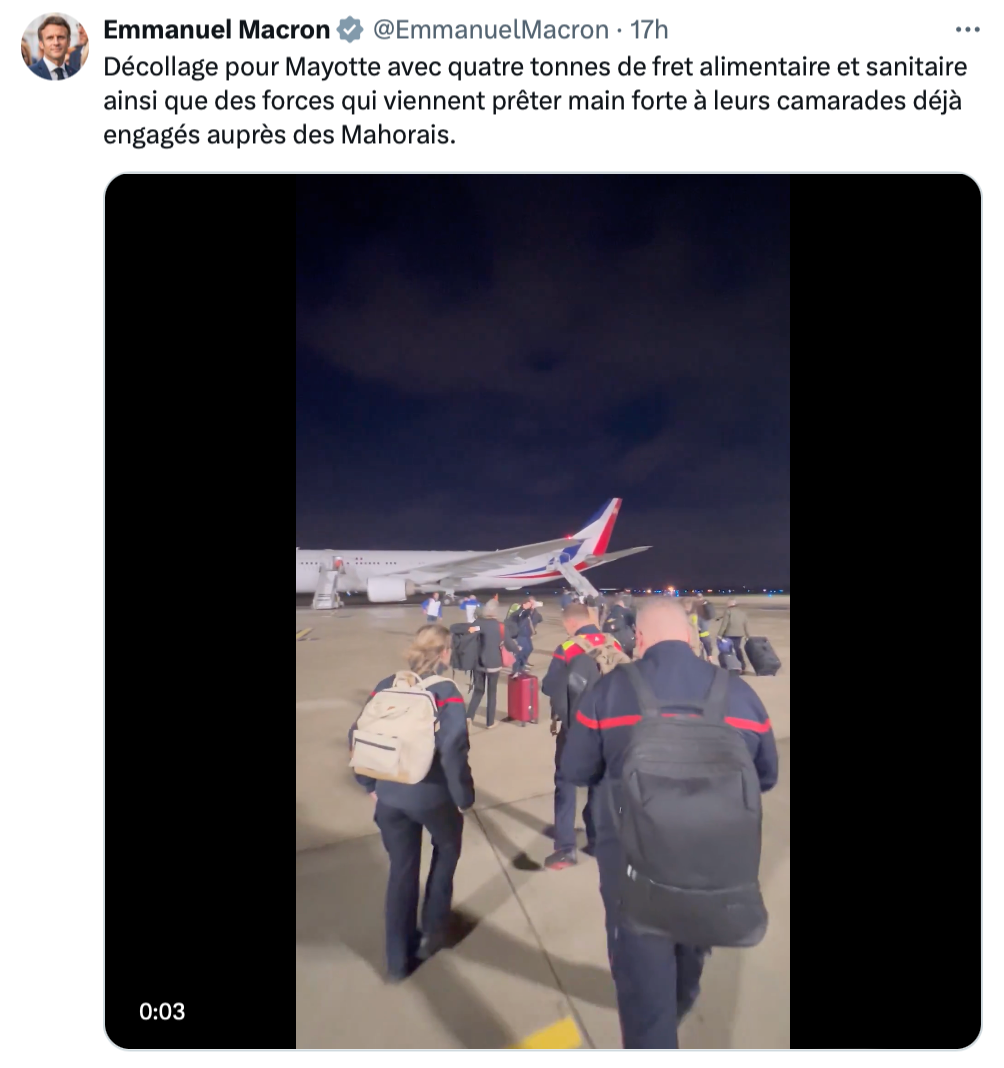Click the boarding stairs near plane's front
1004x1068 pixels.
tap(328, 583)
